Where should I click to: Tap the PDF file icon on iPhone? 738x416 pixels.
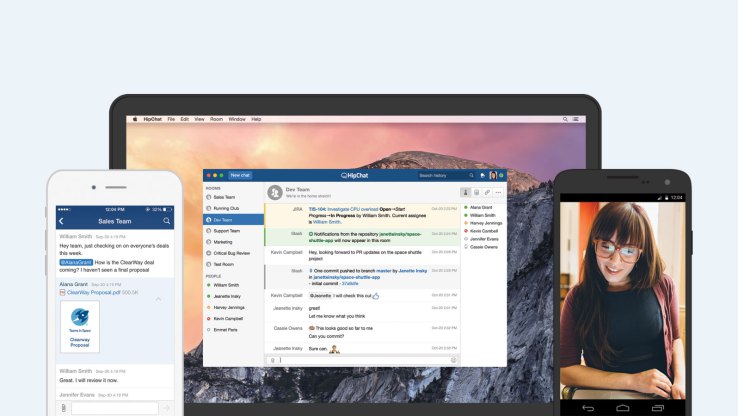pyautogui.click(x=63, y=293)
